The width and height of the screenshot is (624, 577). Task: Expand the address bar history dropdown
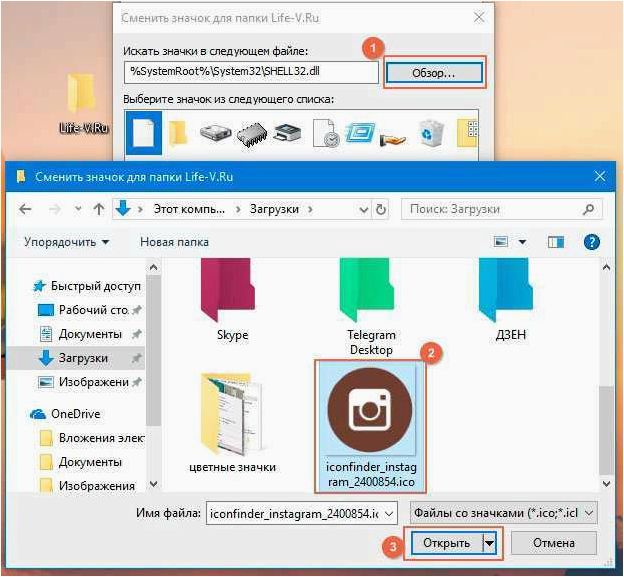tap(363, 209)
